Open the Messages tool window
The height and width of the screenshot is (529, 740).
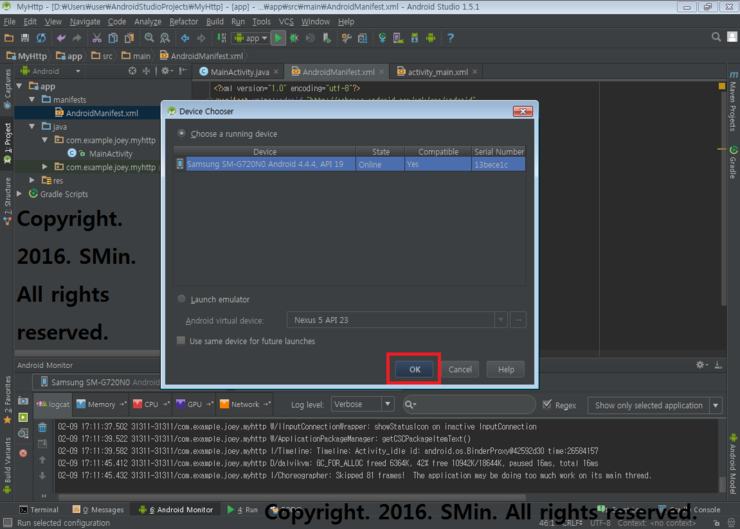tap(98, 510)
